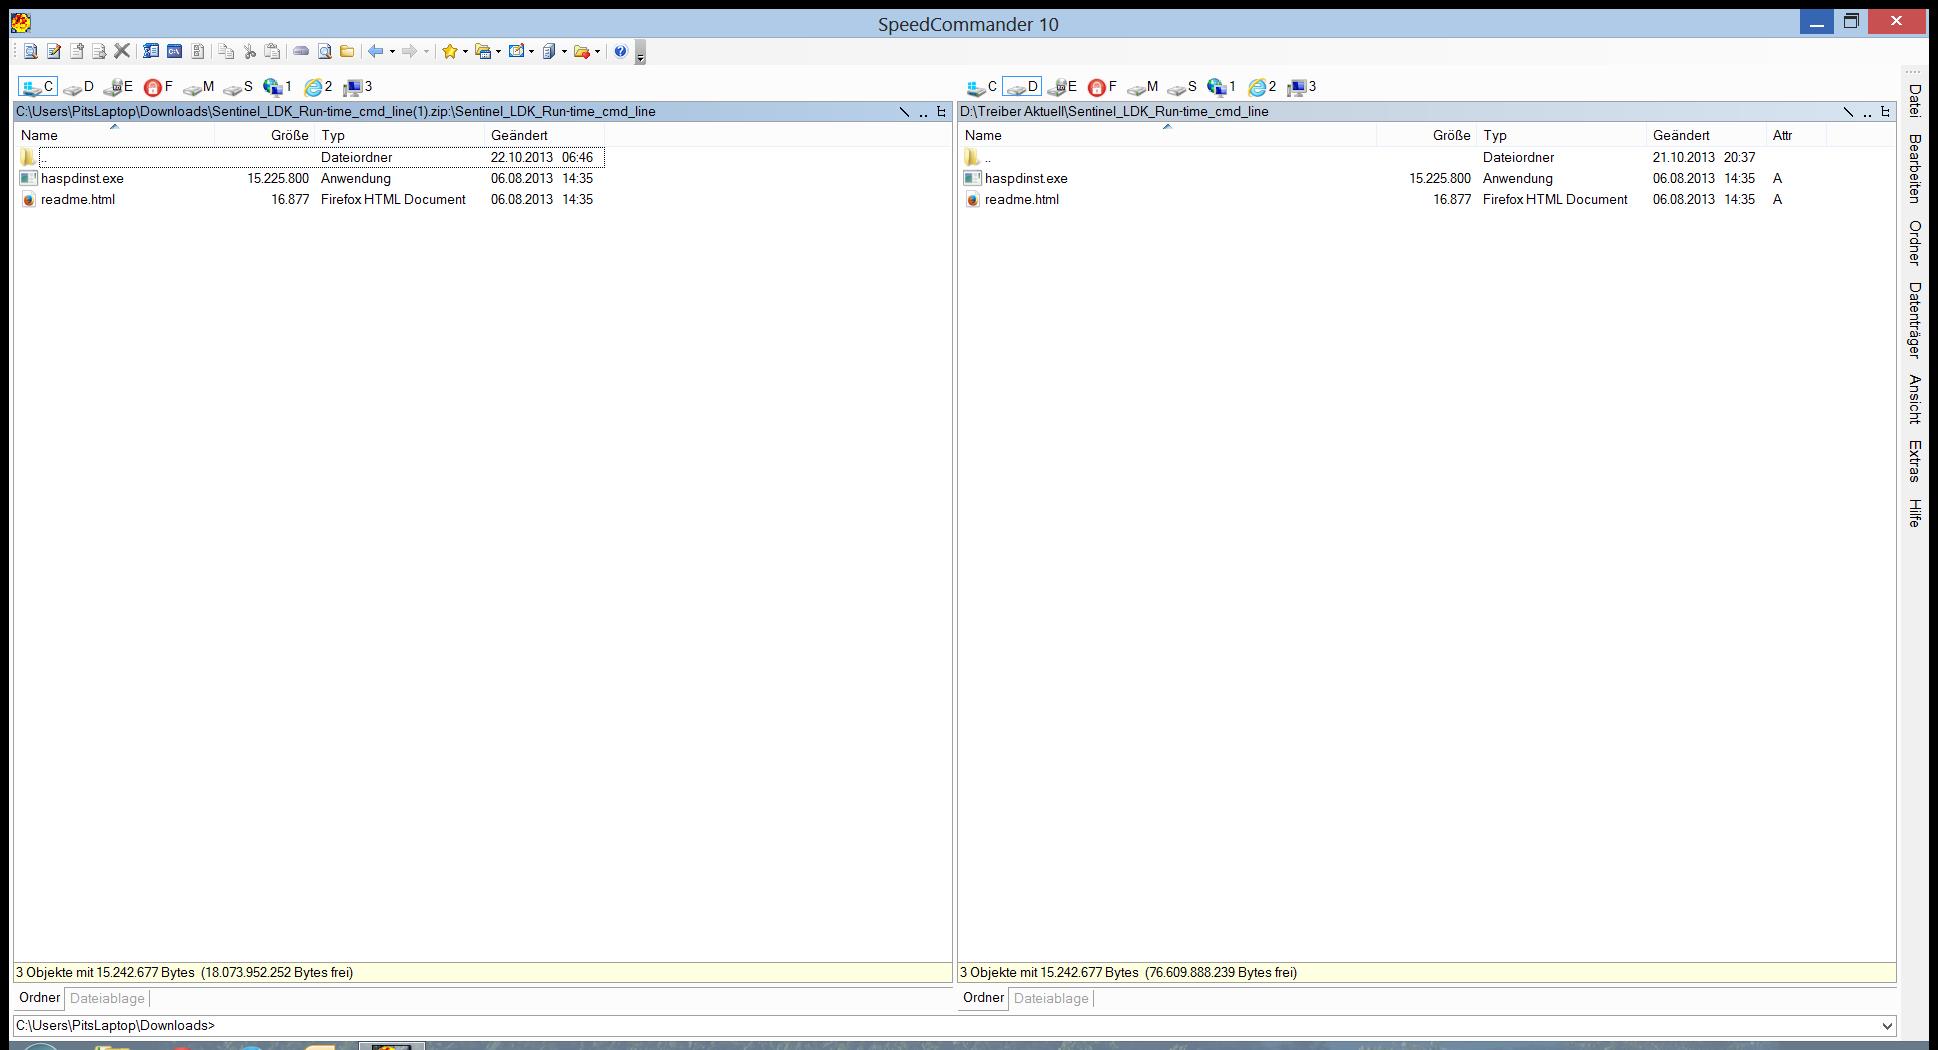This screenshot has width=1938, height=1050.
Task: Switch to Dateiablage tab in left panel
Action: [x=107, y=998]
